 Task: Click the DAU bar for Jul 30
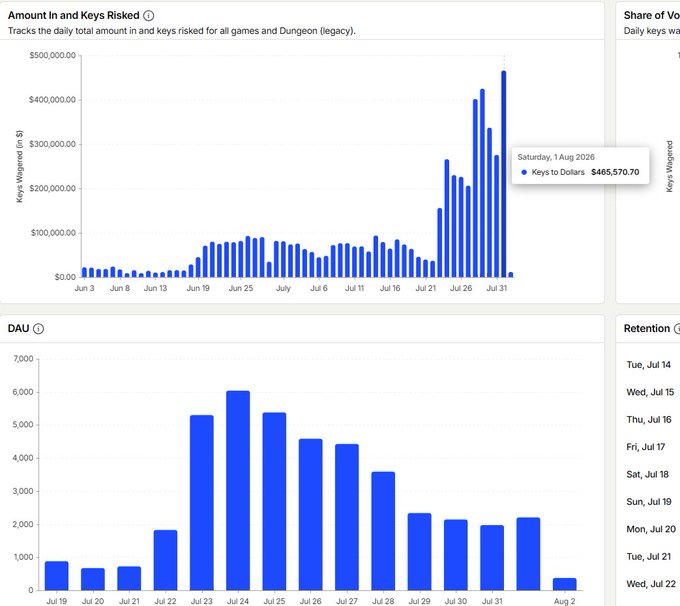456,555
